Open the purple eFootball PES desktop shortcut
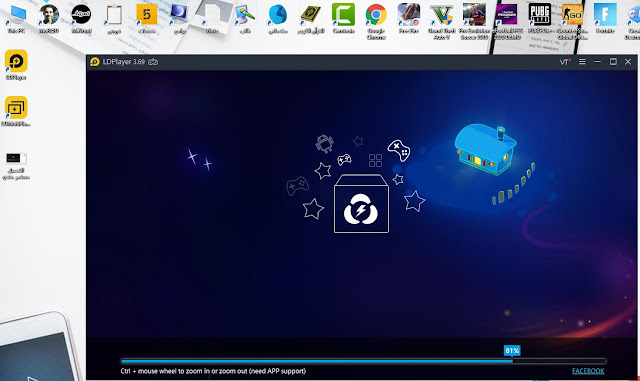The height and width of the screenshot is (381, 640). pyautogui.click(x=507, y=21)
